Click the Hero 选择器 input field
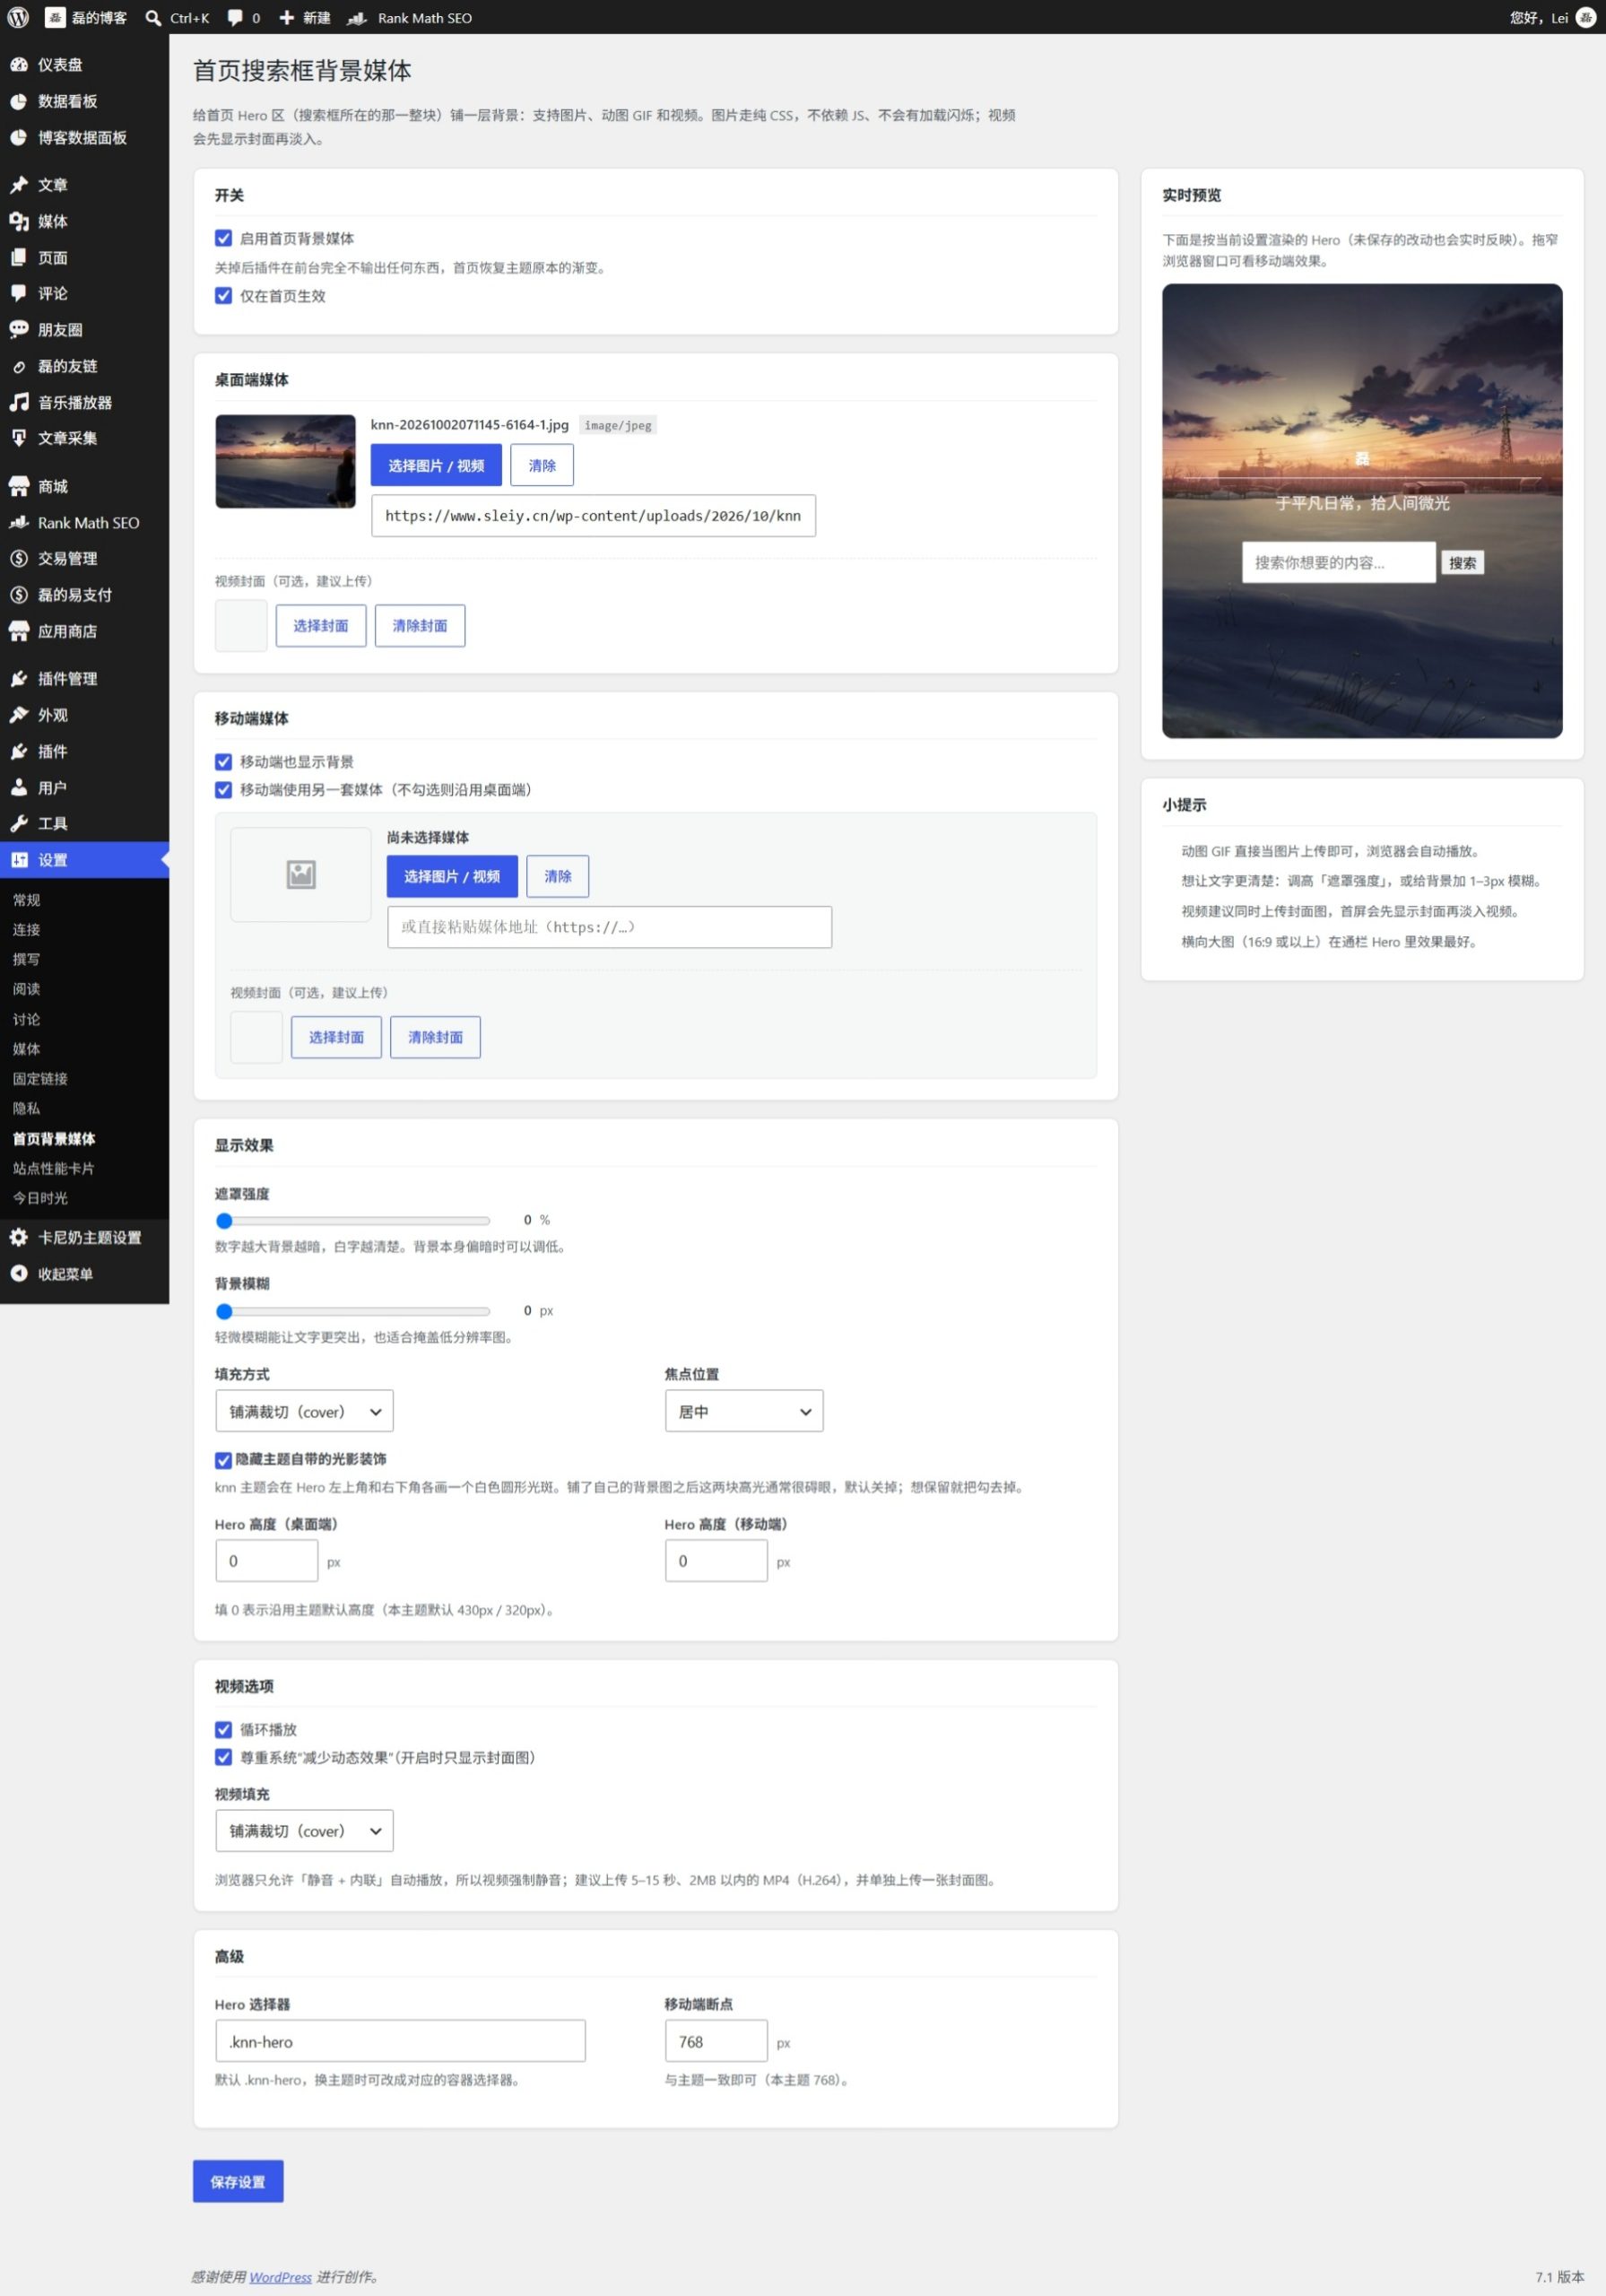1606x2296 pixels. click(400, 2041)
